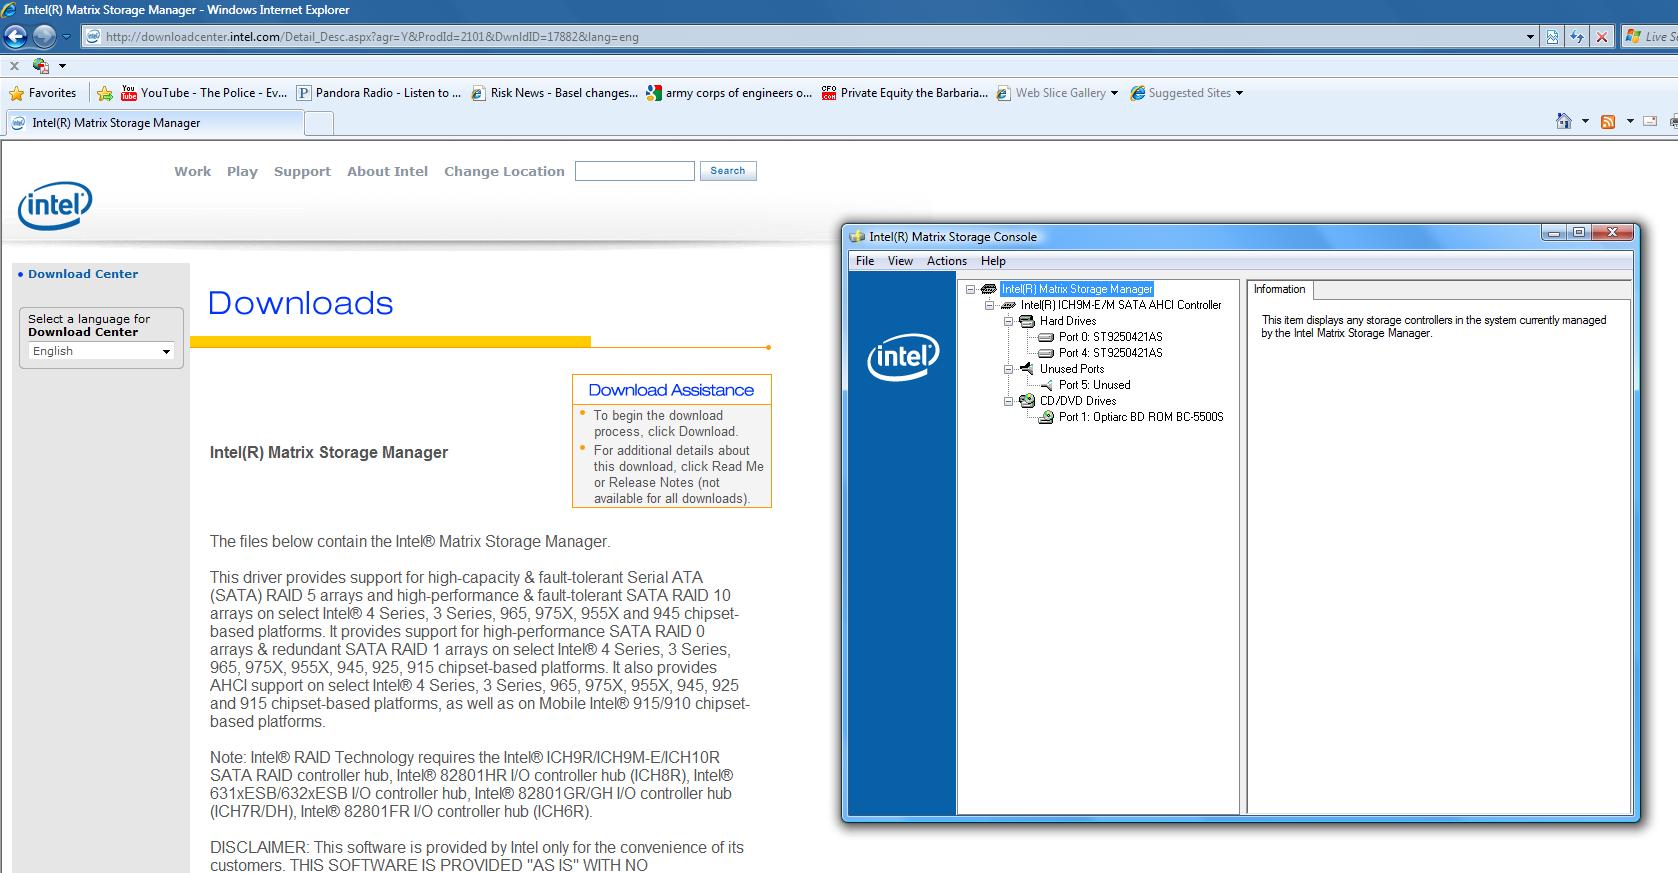This screenshot has width=1678, height=873.
Task: Click the Hard Drives group icon in the tree
Action: 1027,321
